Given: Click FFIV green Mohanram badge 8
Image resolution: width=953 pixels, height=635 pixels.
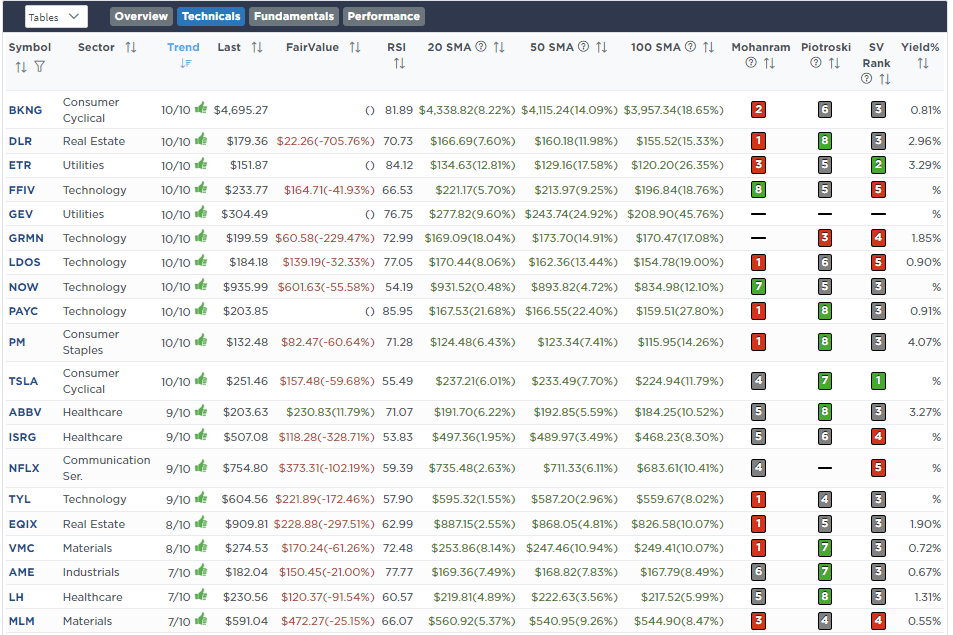Looking at the screenshot, I should tap(758, 190).
